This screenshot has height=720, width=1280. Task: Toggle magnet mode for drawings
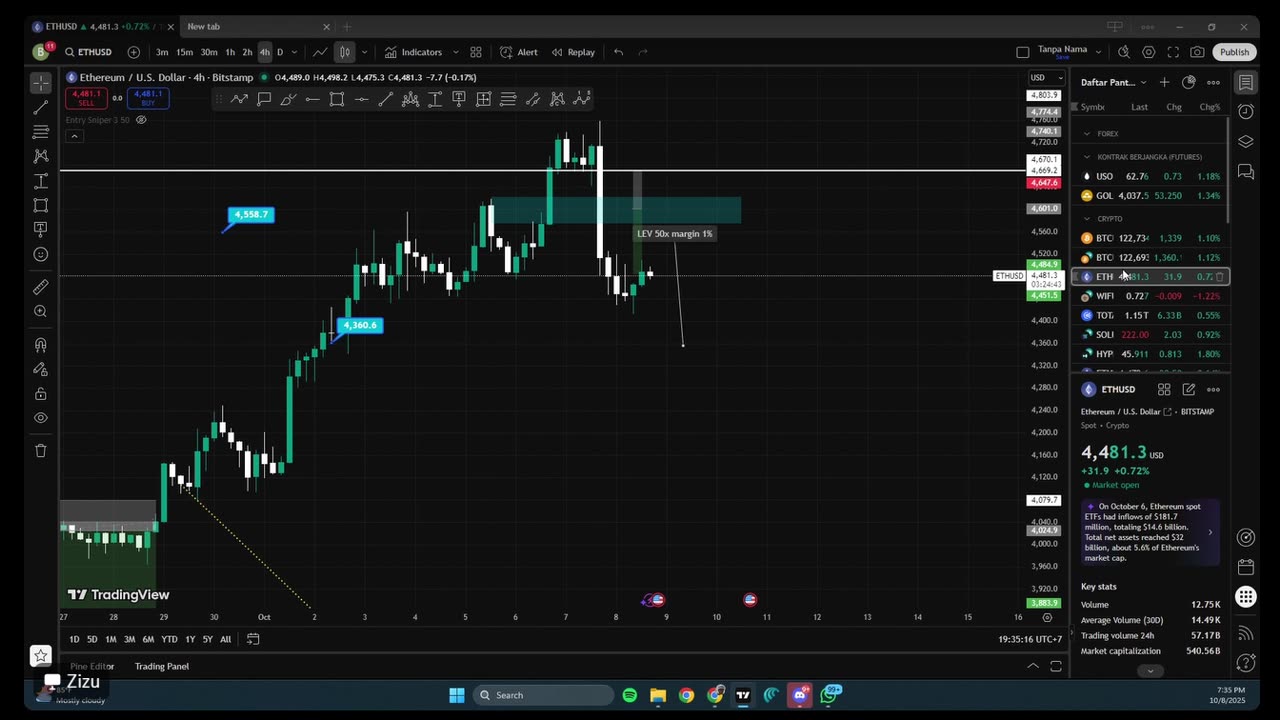41,345
